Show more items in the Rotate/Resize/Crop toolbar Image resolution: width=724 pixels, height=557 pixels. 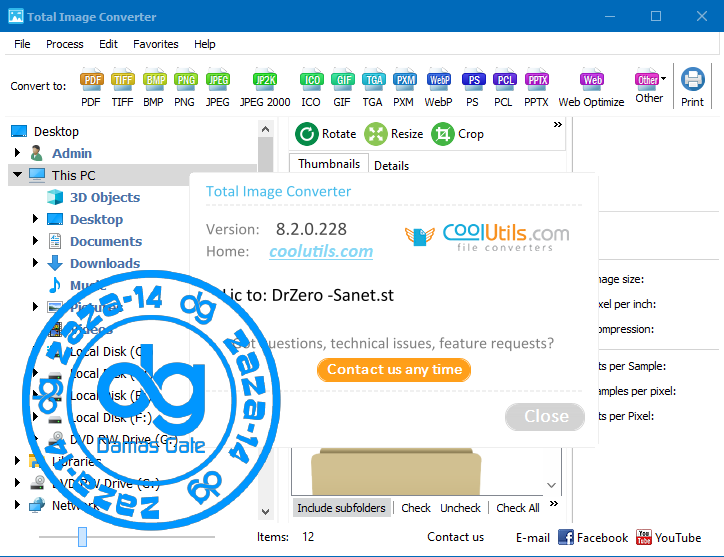[x=557, y=124]
